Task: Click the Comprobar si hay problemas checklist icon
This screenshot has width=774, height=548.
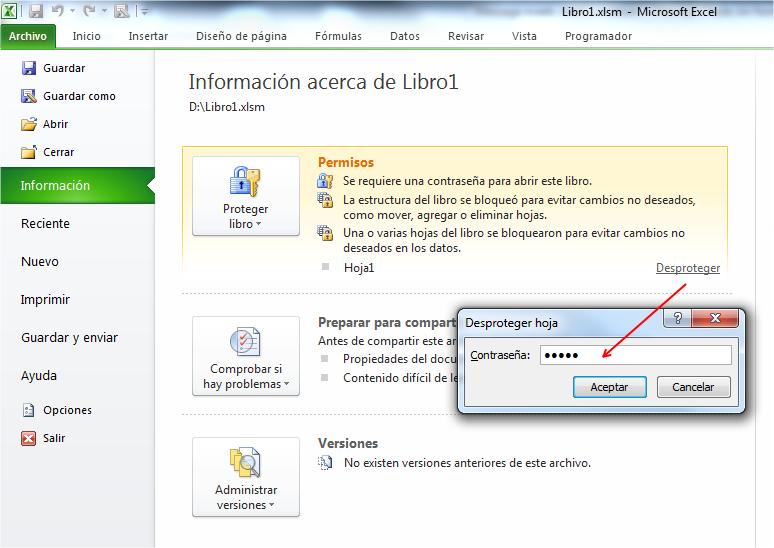Action: [245, 342]
